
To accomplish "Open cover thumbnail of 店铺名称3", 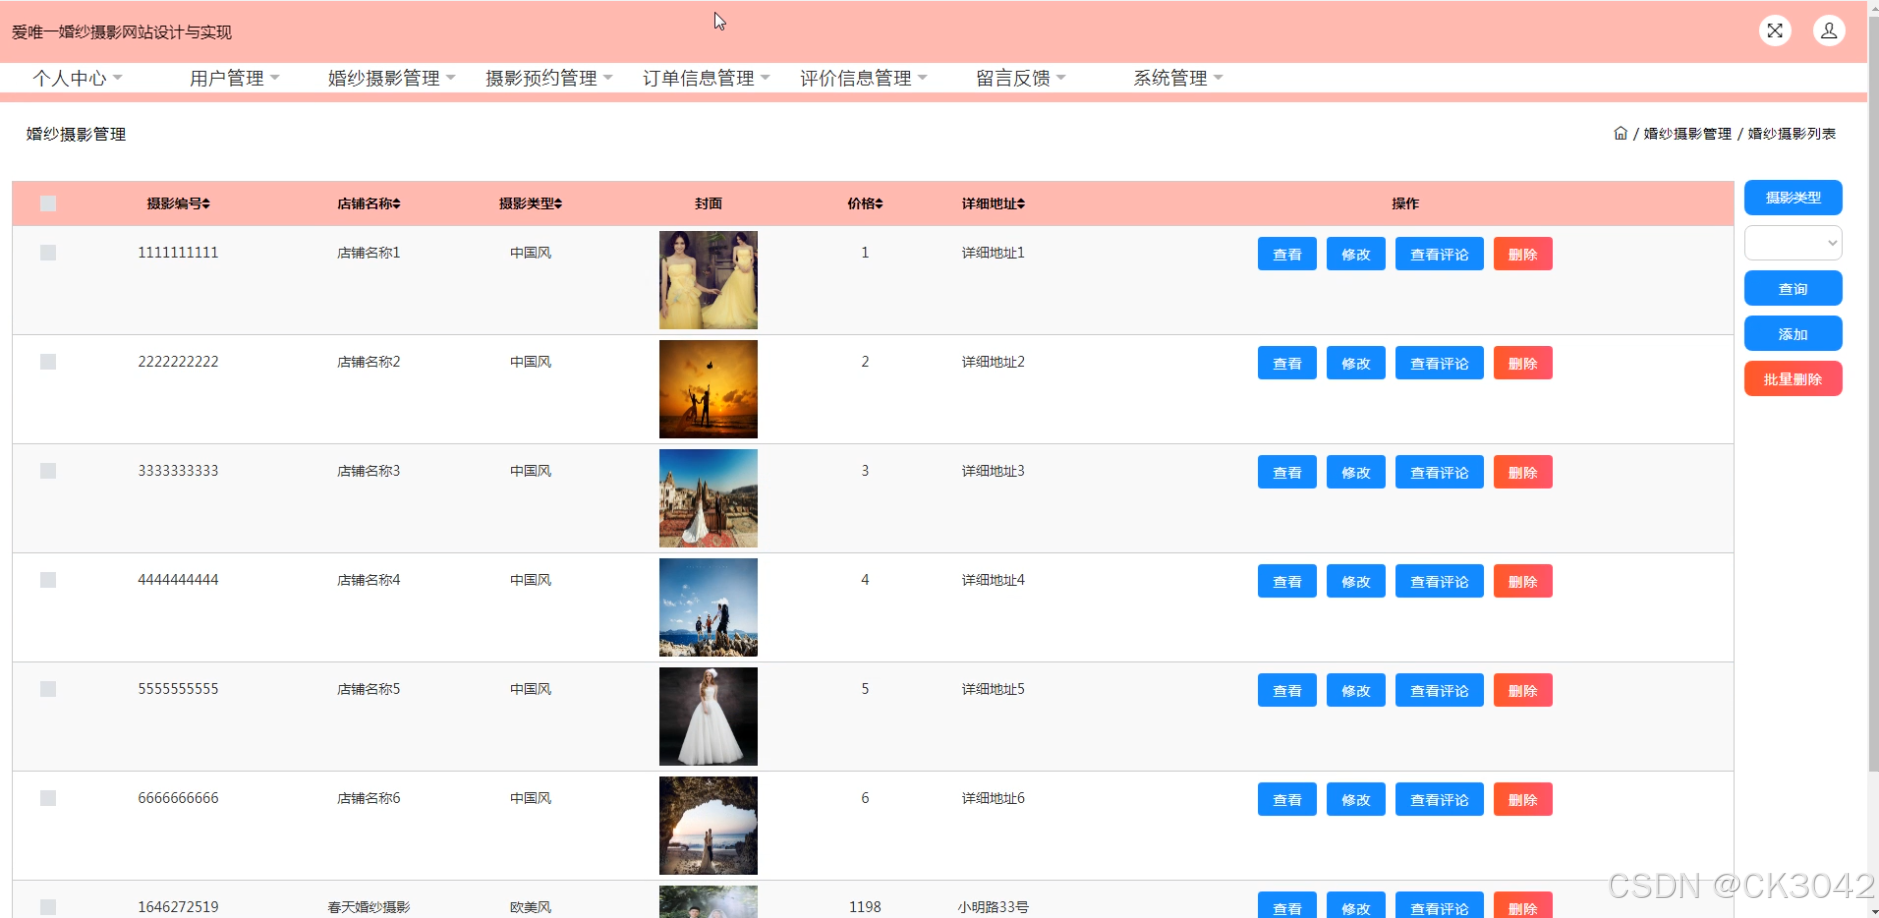I will tap(708, 498).
